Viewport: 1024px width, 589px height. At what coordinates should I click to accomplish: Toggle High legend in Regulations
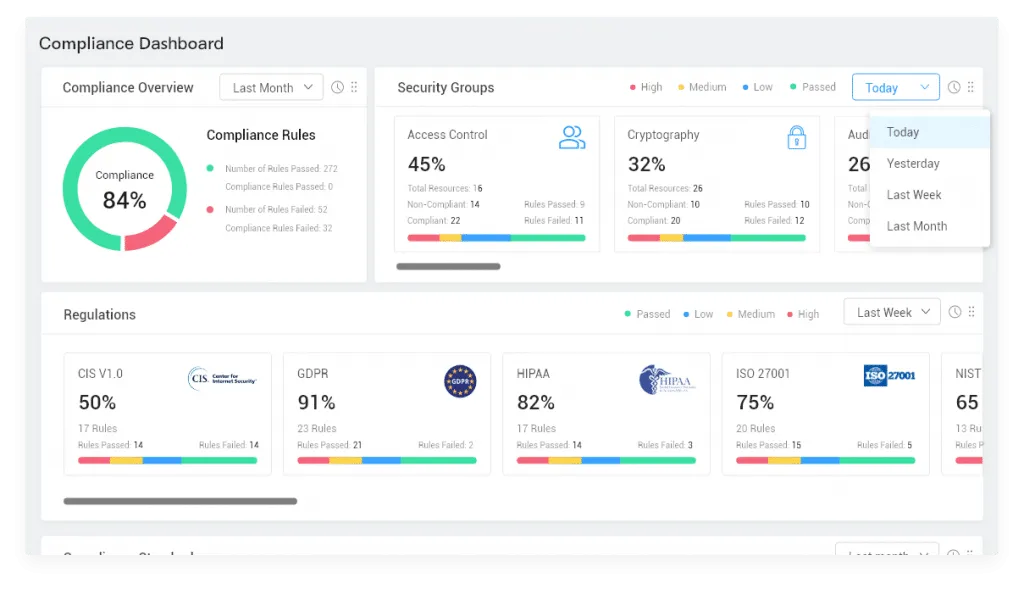tap(803, 314)
